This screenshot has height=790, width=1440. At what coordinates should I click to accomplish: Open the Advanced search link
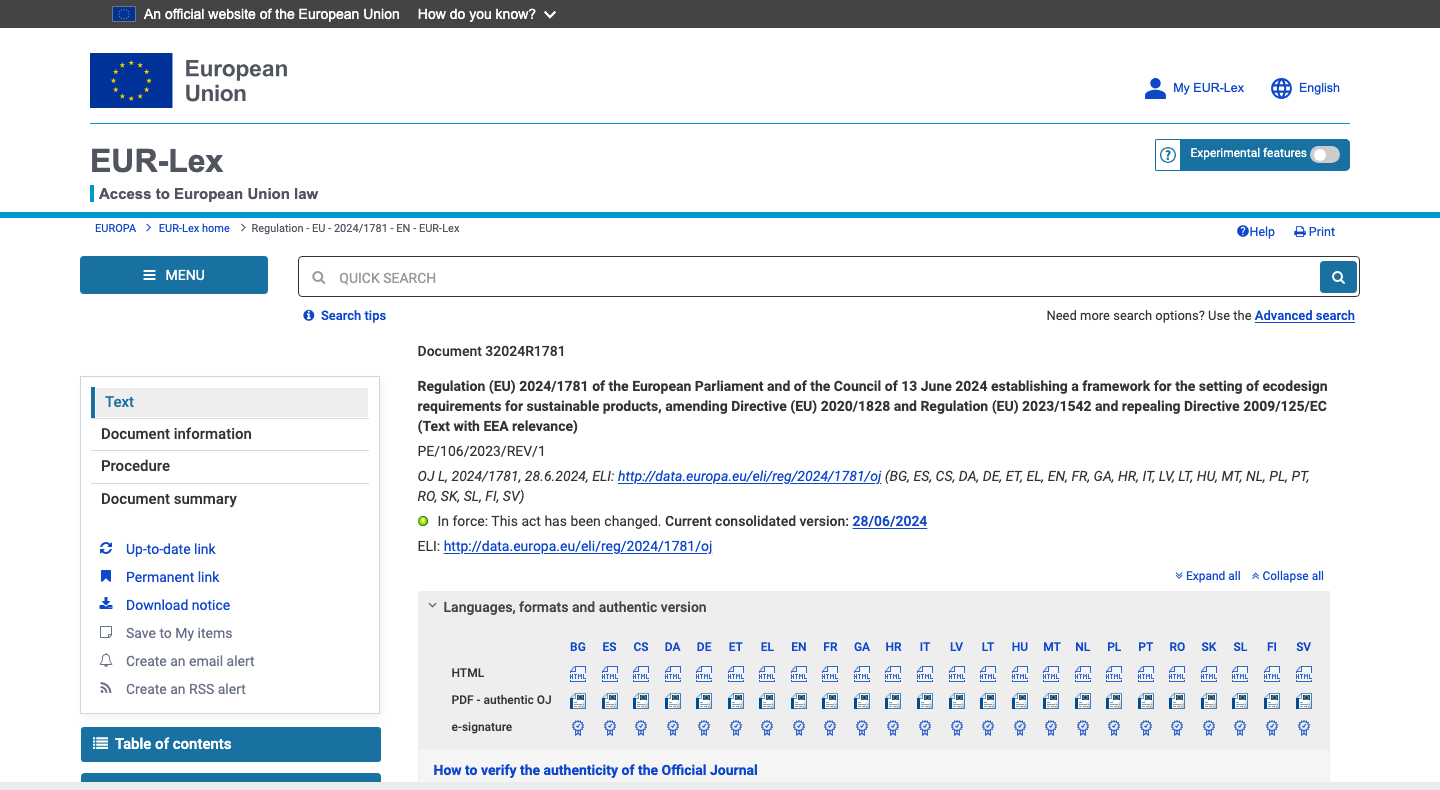click(x=1305, y=316)
